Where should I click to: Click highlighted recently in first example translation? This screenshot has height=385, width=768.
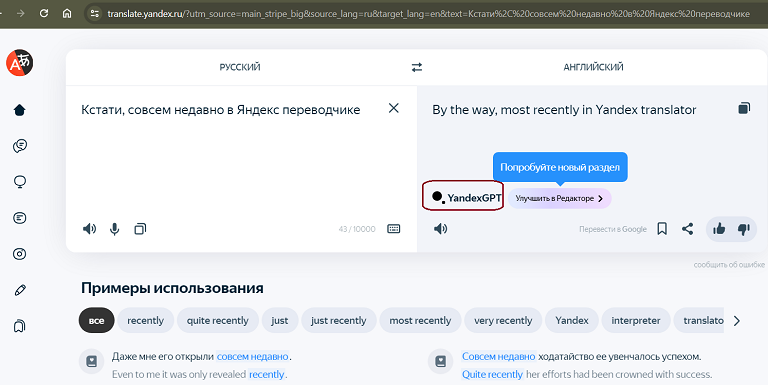coord(267,375)
